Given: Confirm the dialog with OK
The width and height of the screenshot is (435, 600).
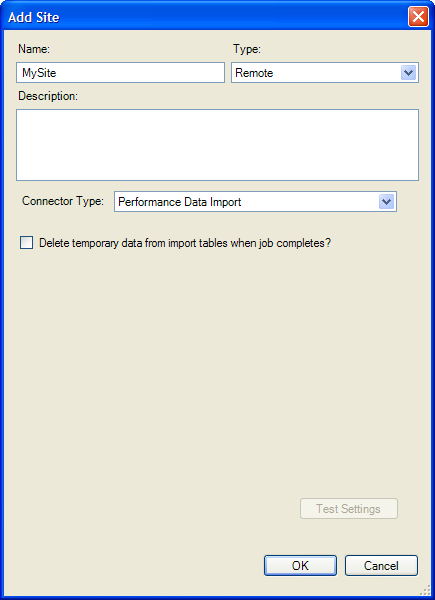Looking at the screenshot, I should click(300, 566).
